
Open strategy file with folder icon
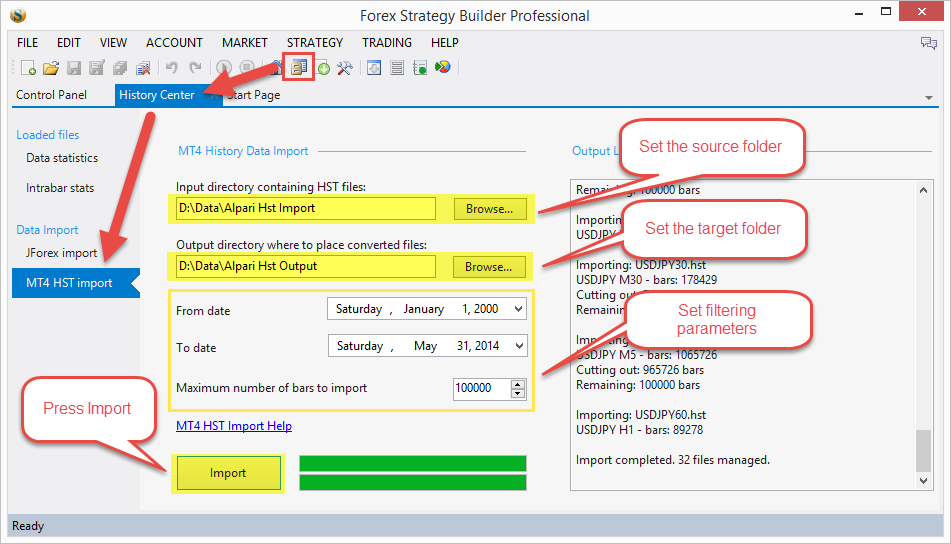pos(51,67)
